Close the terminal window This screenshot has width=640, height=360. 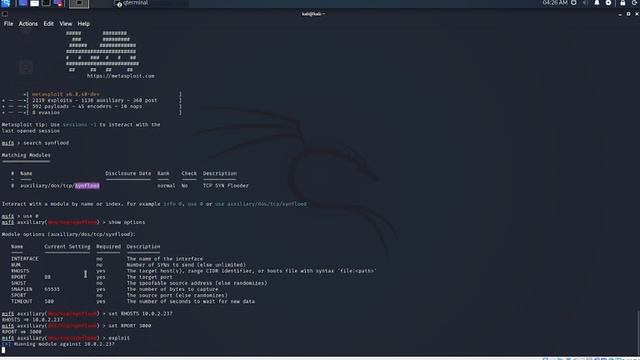point(637,14)
